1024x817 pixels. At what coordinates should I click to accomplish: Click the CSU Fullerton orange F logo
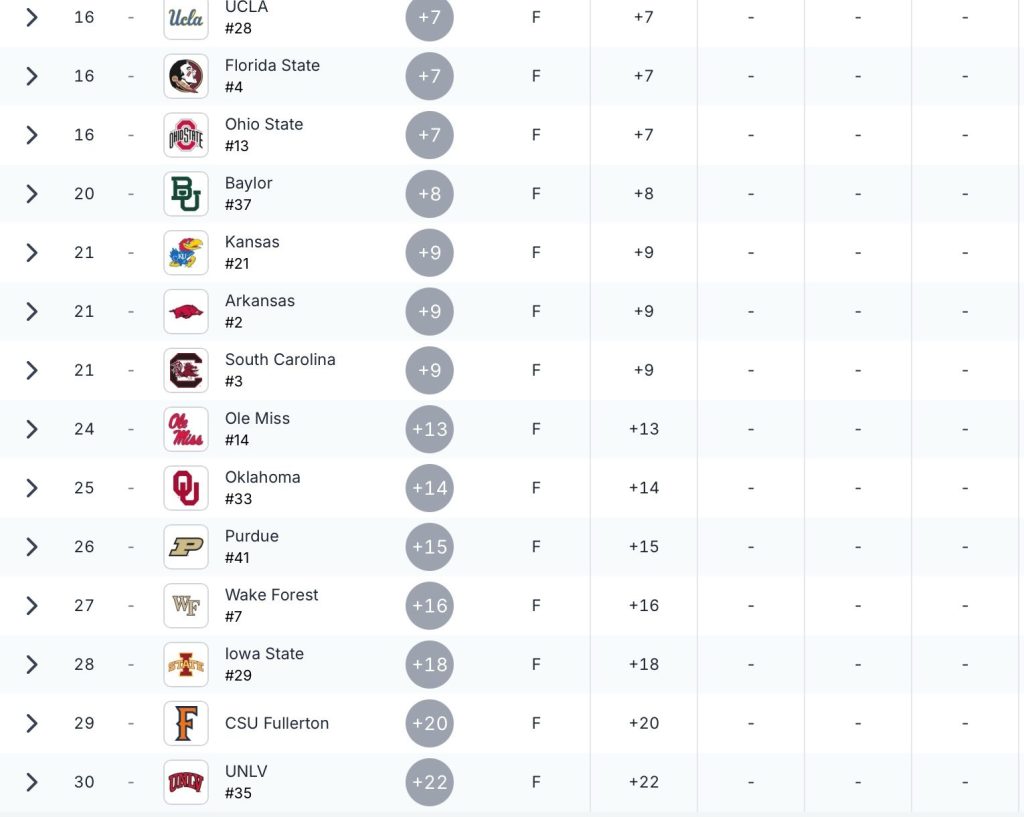[186, 723]
